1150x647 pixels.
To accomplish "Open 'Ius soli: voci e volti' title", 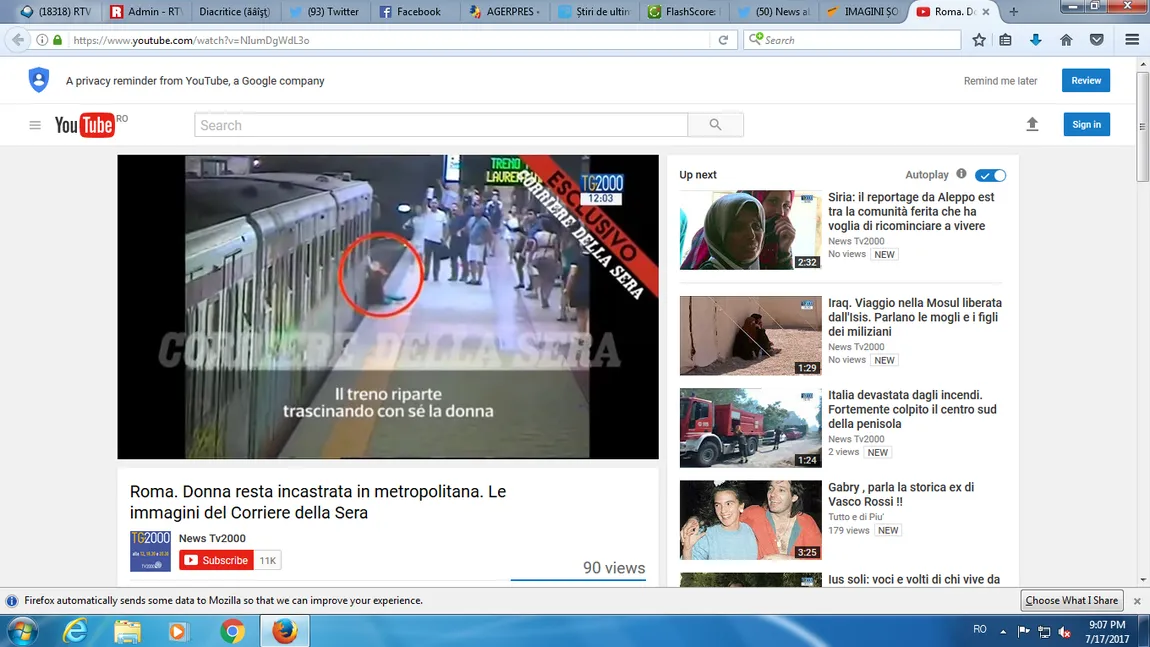I will coord(914,580).
